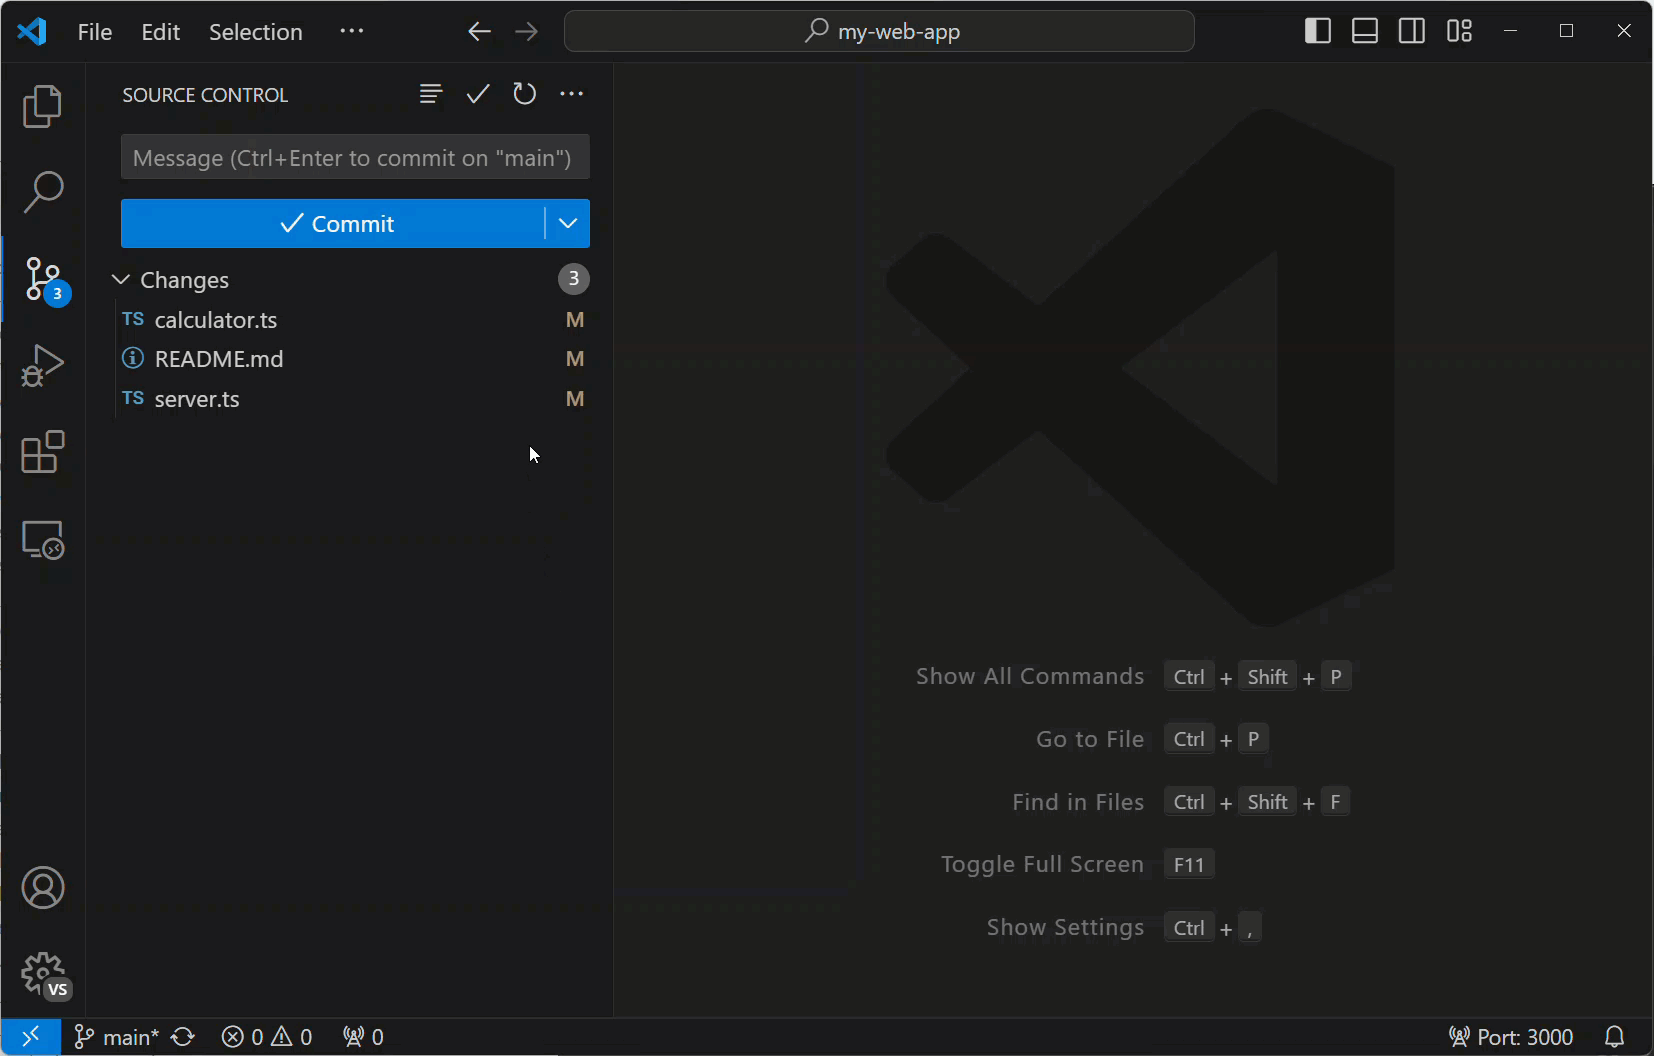Open the Commit button dropdown arrow
This screenshot has width=1654, height=1056.
(x=568, y=223)
